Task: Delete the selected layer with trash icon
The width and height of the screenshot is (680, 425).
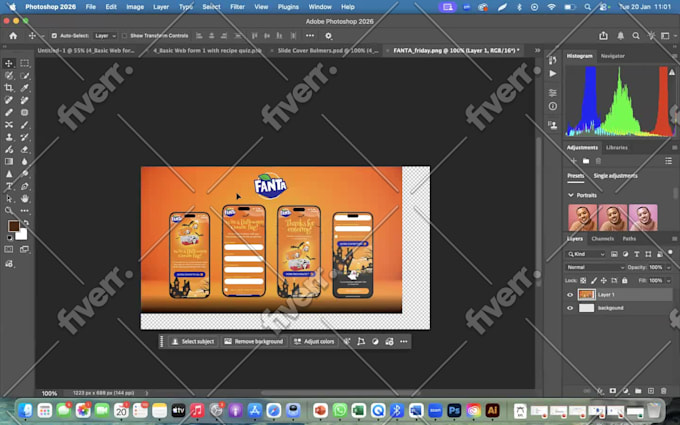Action: coord(663,391)
